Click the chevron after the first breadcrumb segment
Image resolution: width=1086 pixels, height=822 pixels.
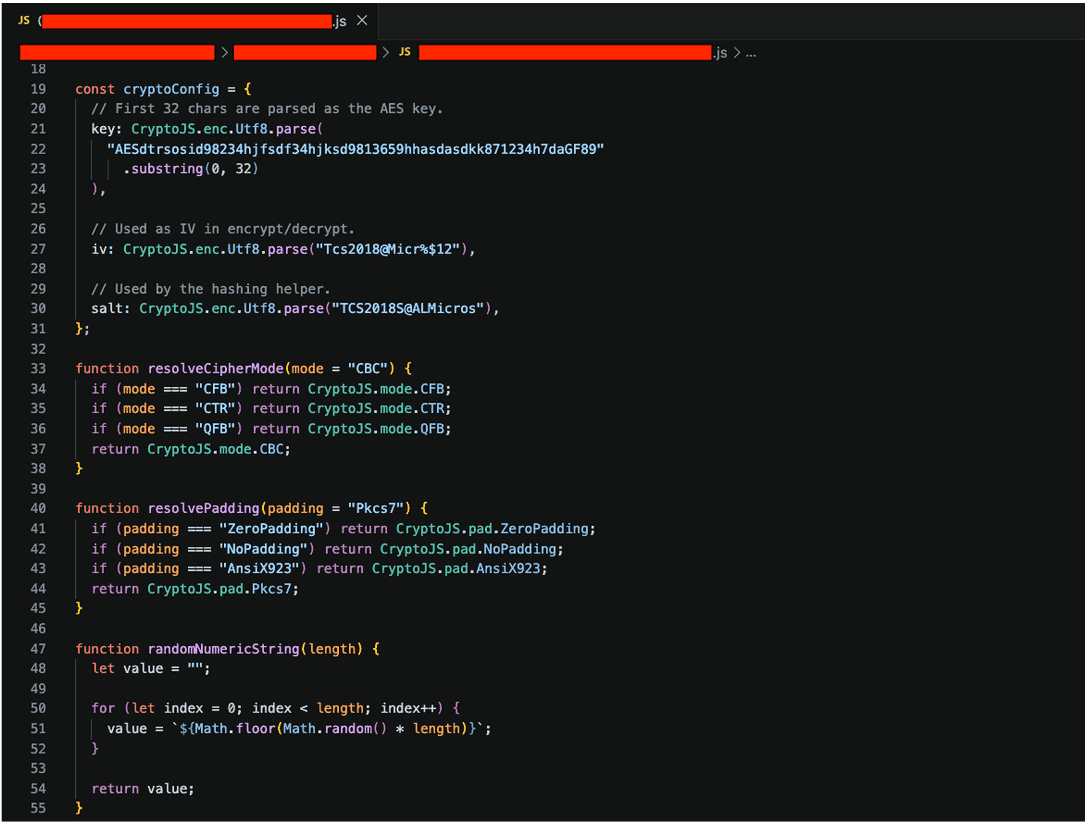pyautogui.click(x=224, y=53)
